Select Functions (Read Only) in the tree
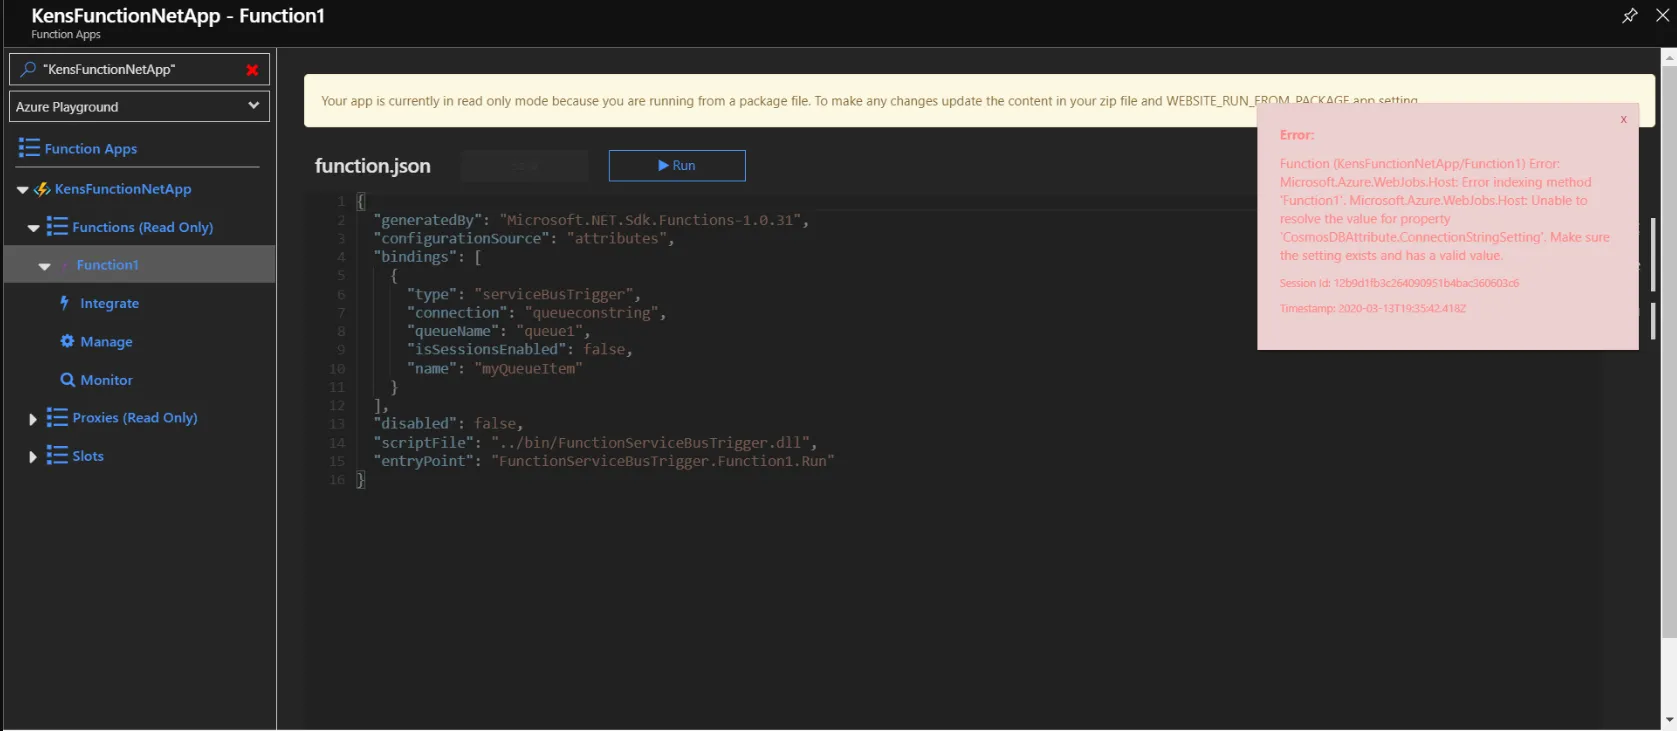1677x731 pixels. point(143,227)
